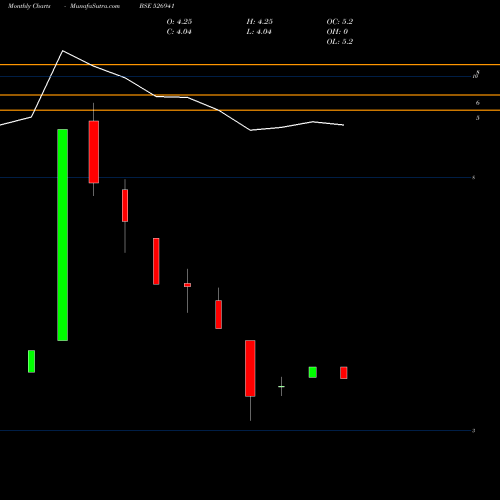Click the 'C: 4.04' close value
The image size is (500, 500).
[x=179, y=32]
